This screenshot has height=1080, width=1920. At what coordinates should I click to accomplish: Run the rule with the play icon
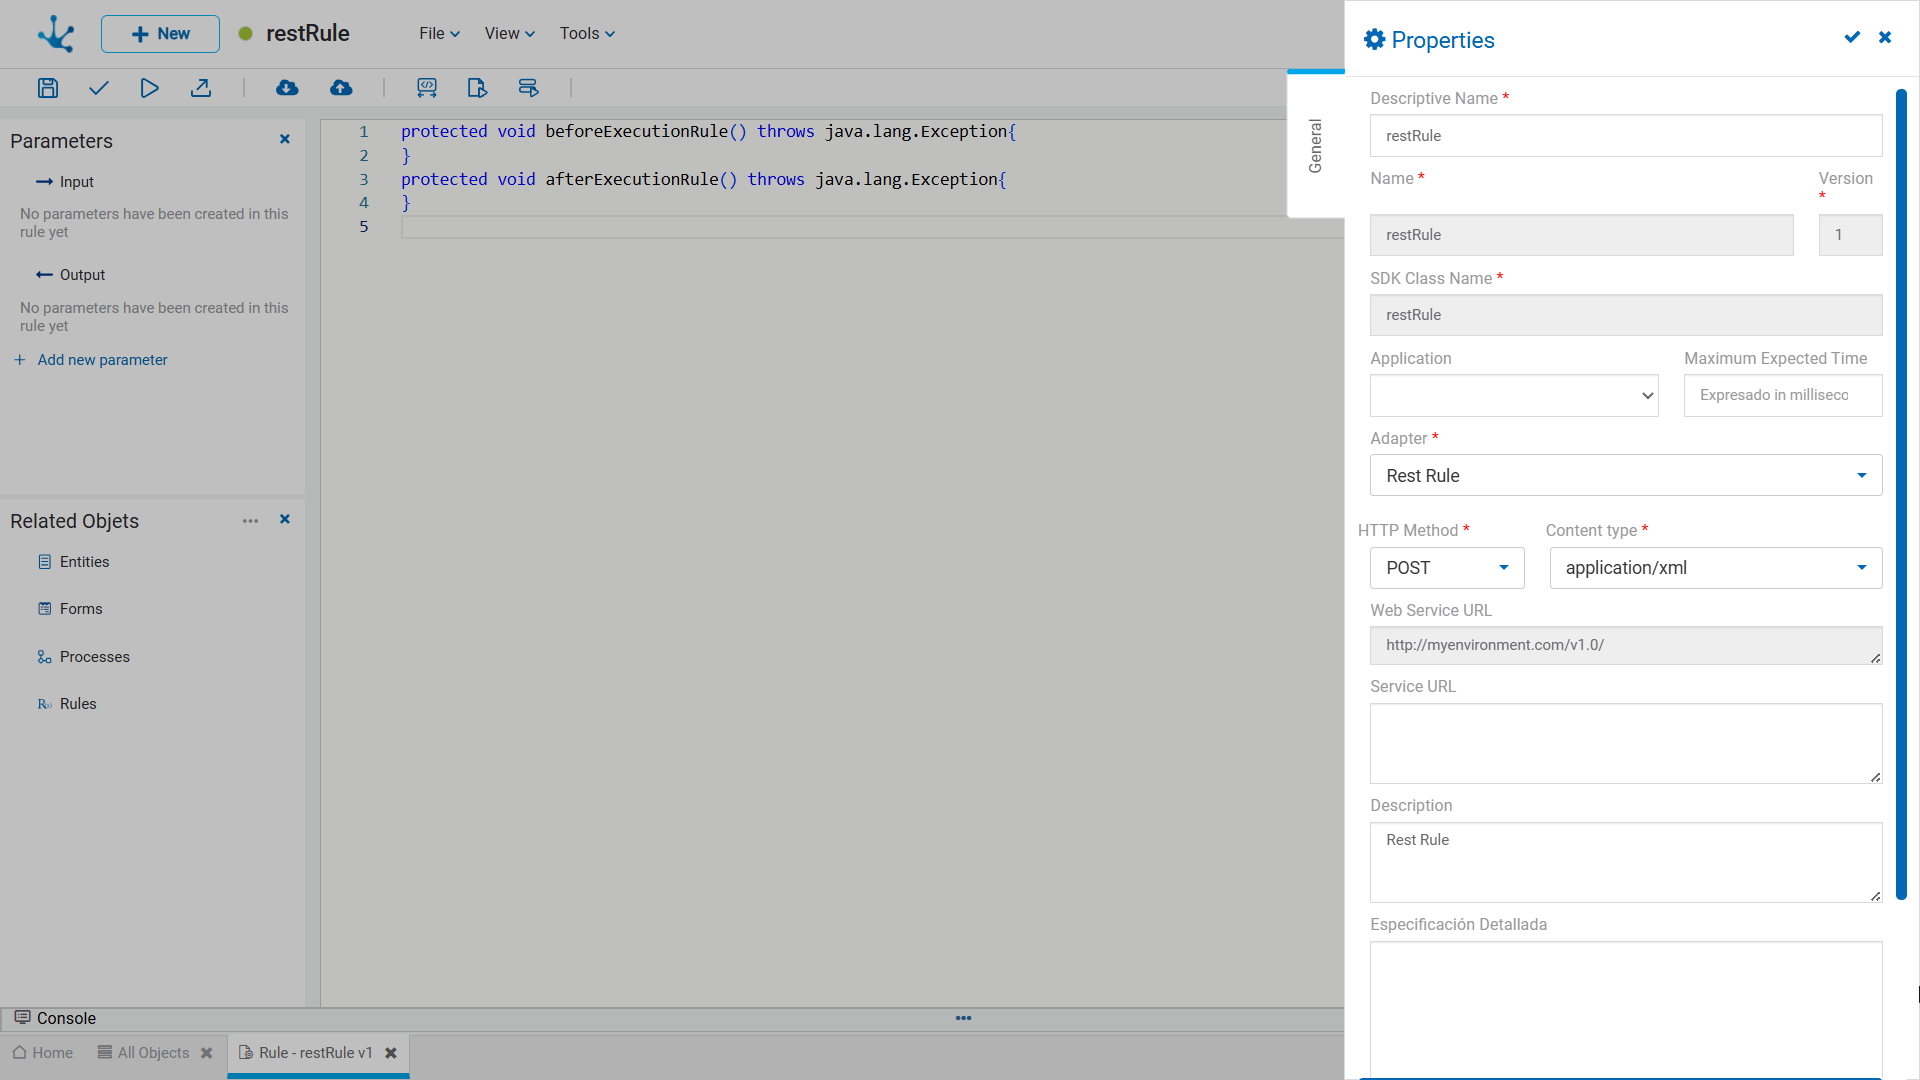point(149,88)
